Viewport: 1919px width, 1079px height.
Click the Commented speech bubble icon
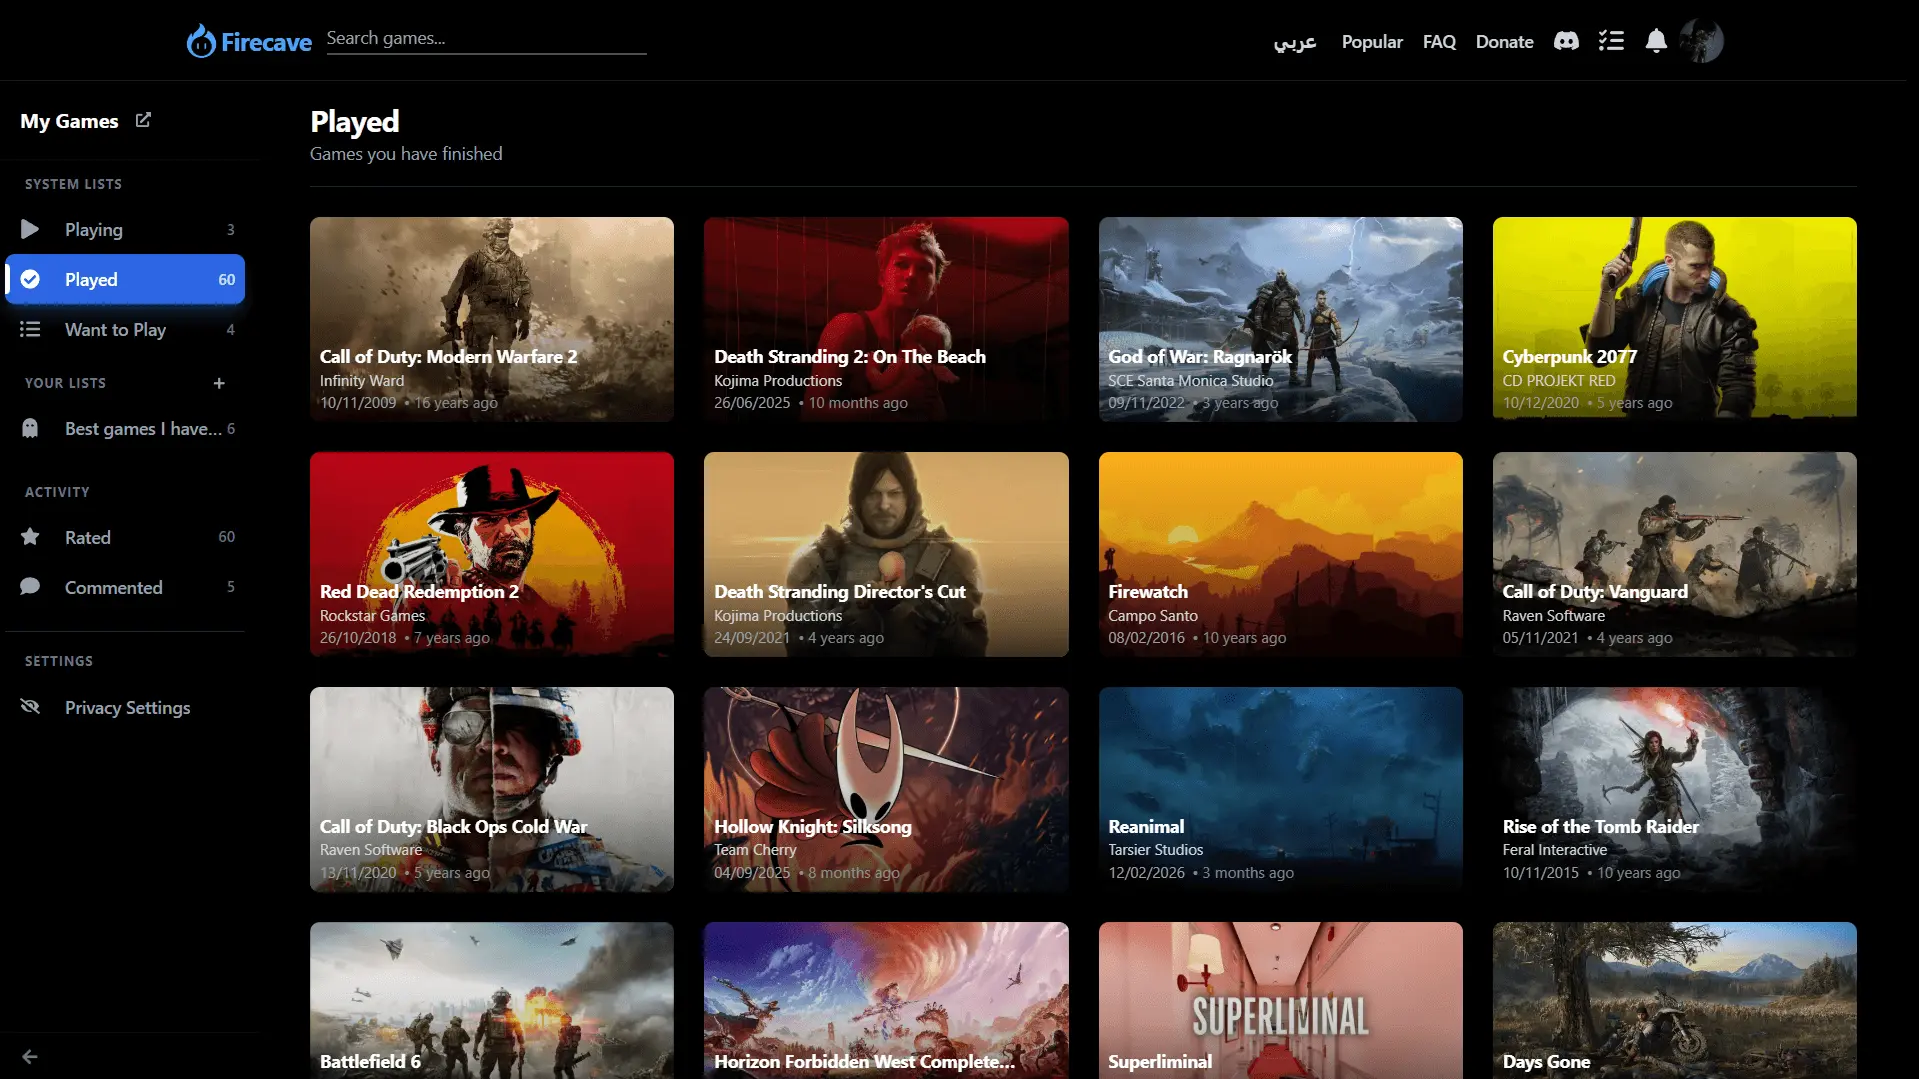[30, 587]
